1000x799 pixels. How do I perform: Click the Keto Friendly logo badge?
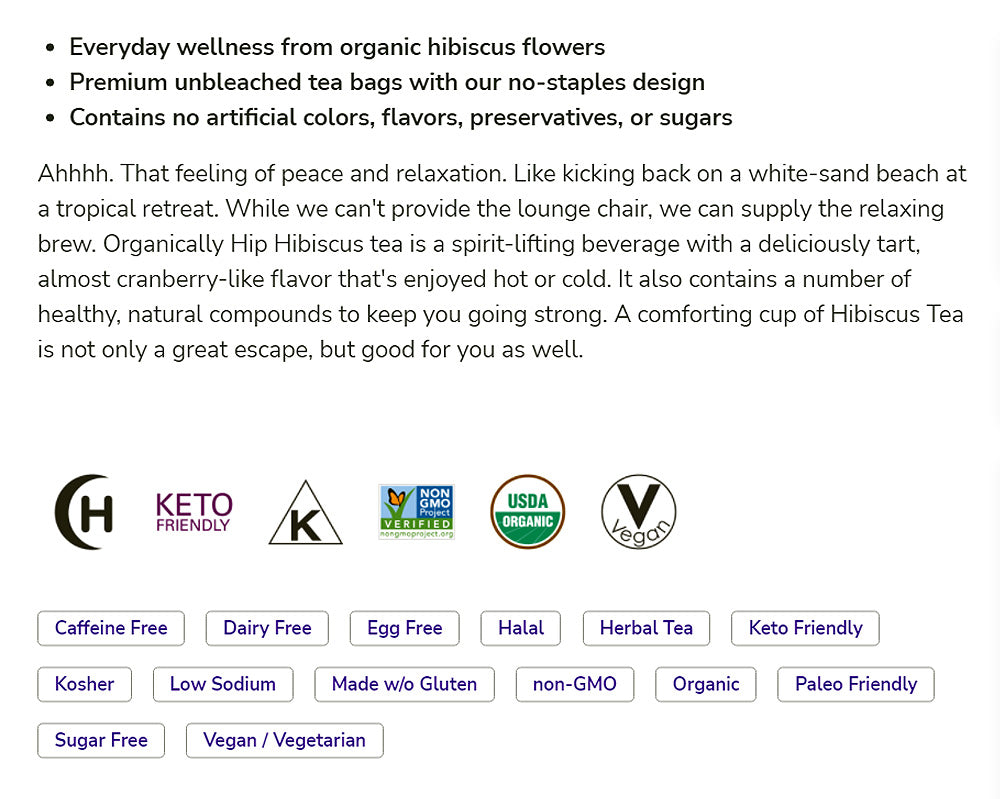tap(194, 512)
